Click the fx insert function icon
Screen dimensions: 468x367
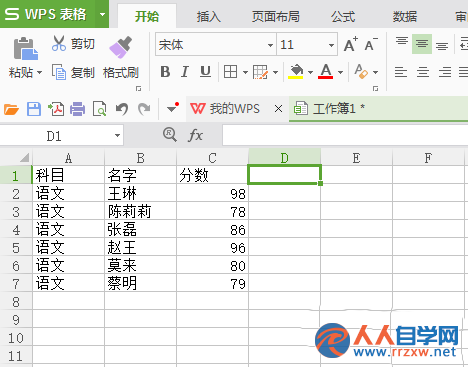(195, 135)
